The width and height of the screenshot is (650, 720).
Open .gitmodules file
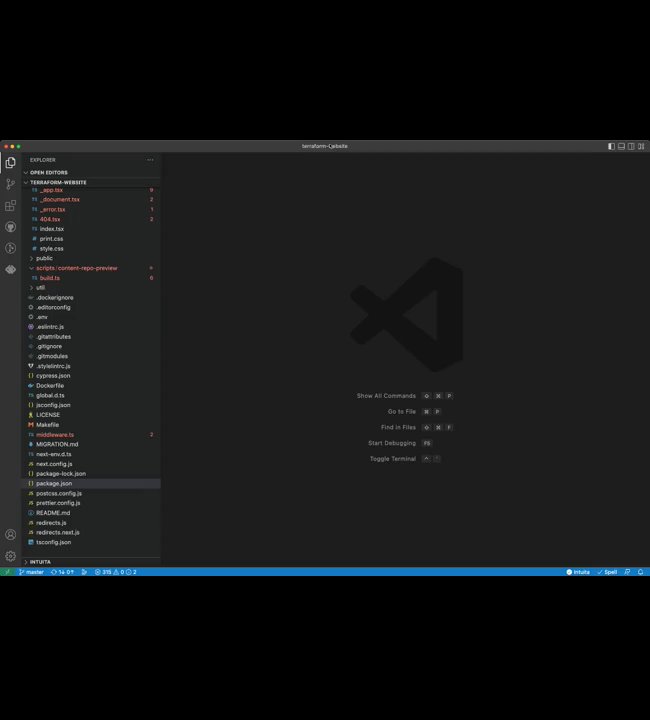pos(91,356)
